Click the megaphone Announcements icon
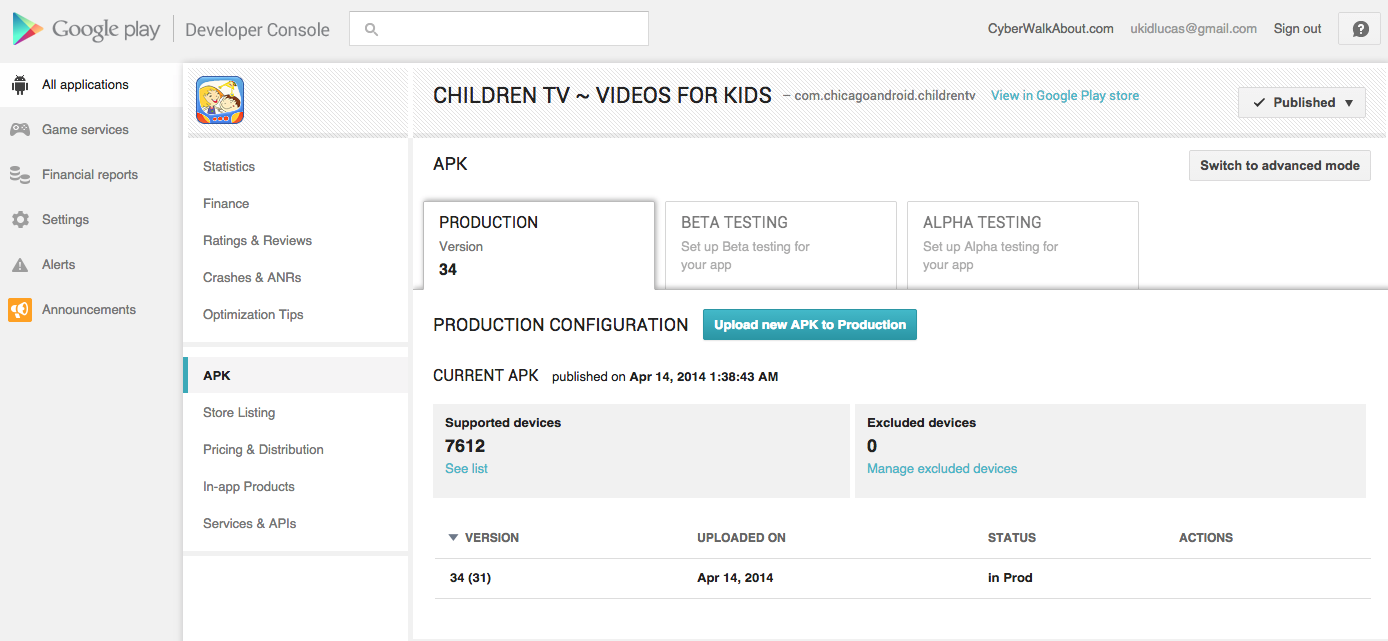 (20, 310)
